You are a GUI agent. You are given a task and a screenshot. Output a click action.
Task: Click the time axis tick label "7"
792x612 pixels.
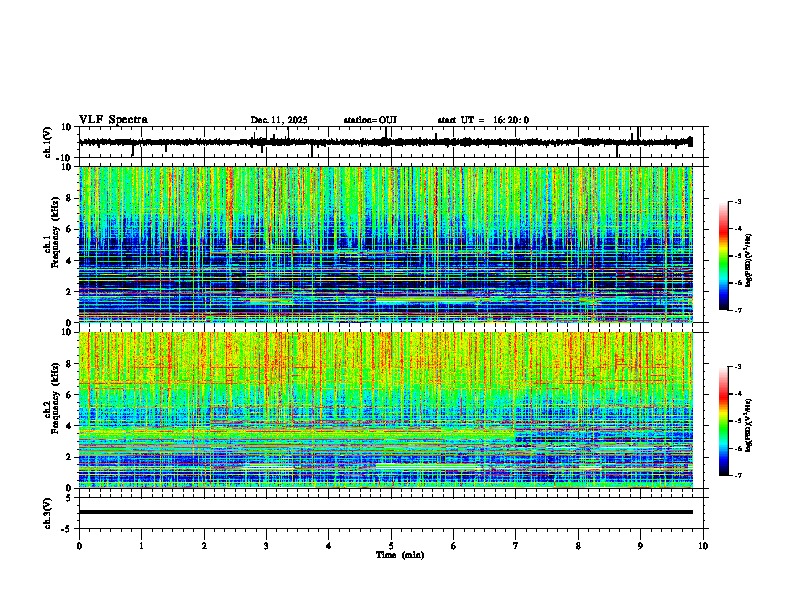click(516, 546)
